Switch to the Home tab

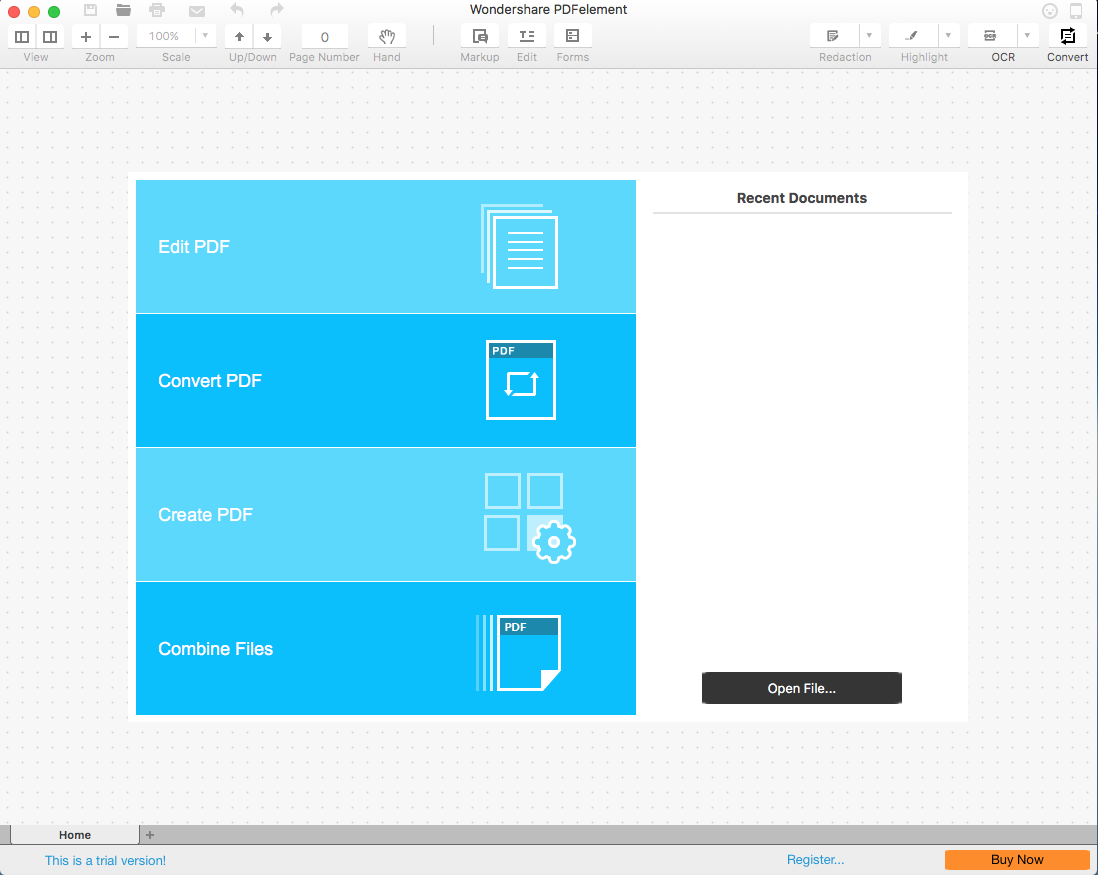pos(74,834)
